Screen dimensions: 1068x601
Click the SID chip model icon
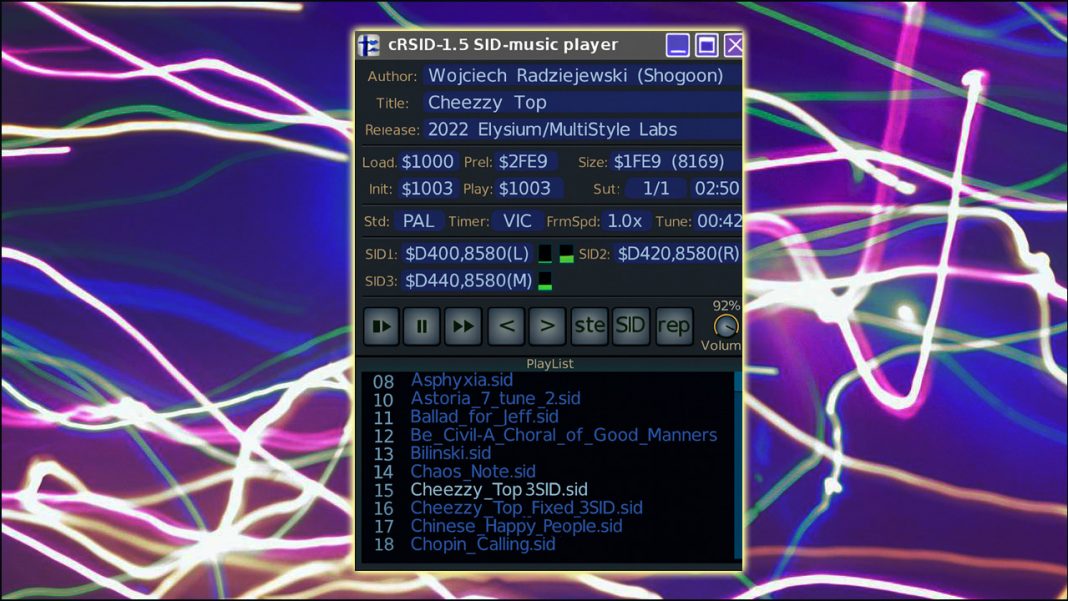point(629,326)
